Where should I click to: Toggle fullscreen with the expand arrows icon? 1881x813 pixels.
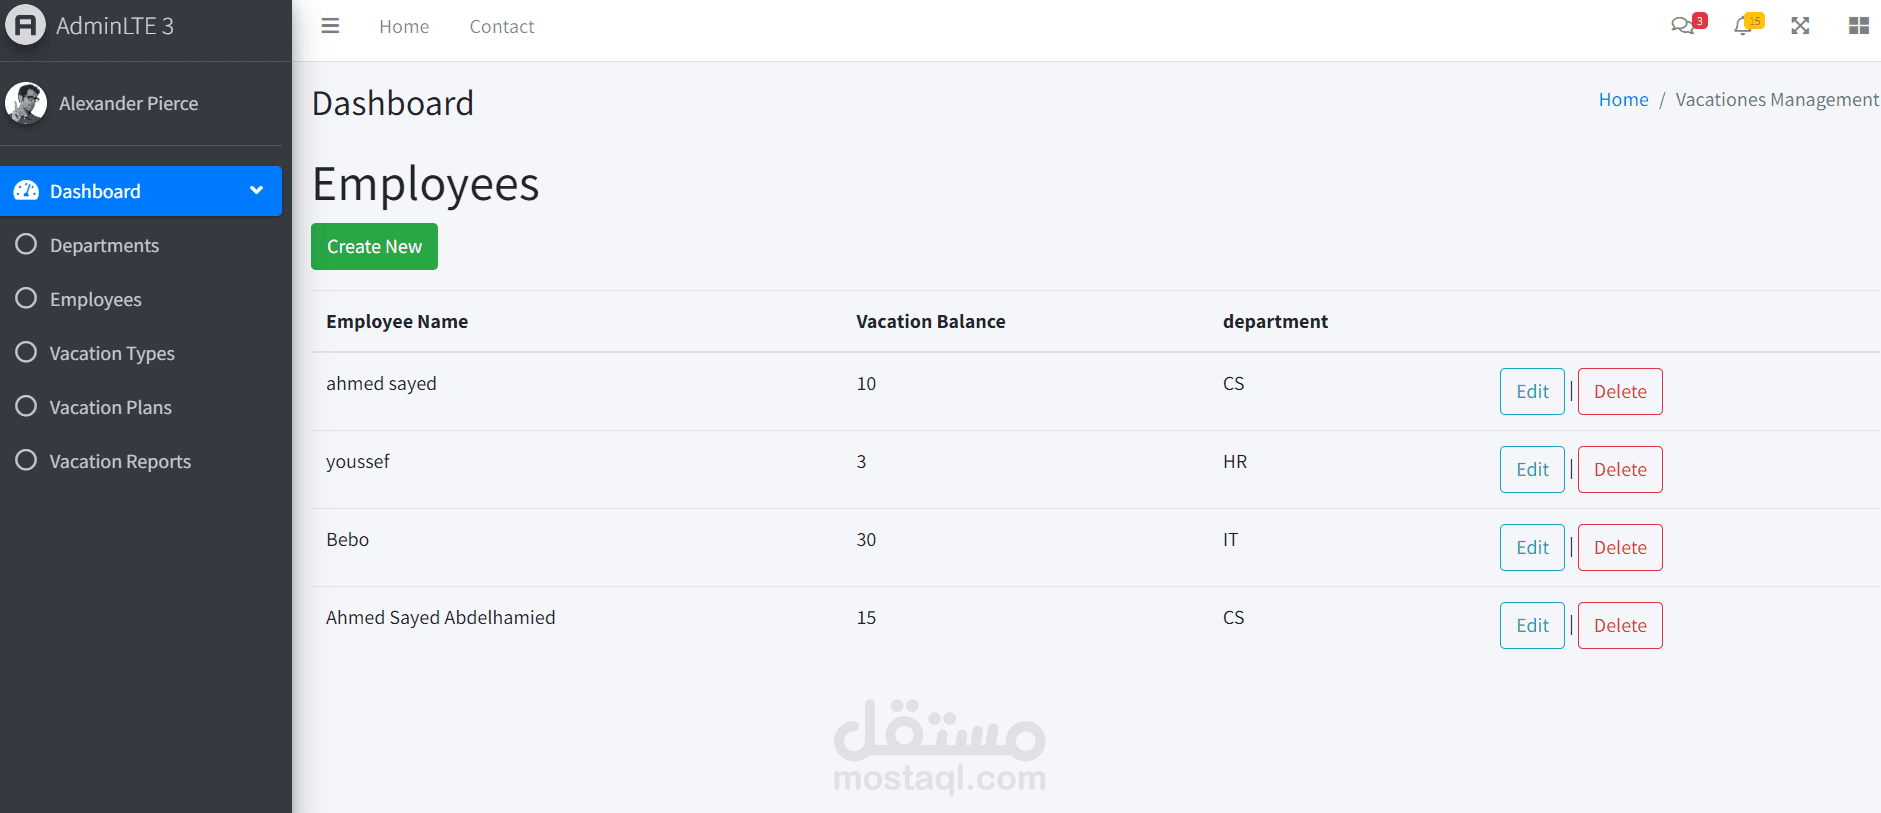click(x=1800, y=26)
